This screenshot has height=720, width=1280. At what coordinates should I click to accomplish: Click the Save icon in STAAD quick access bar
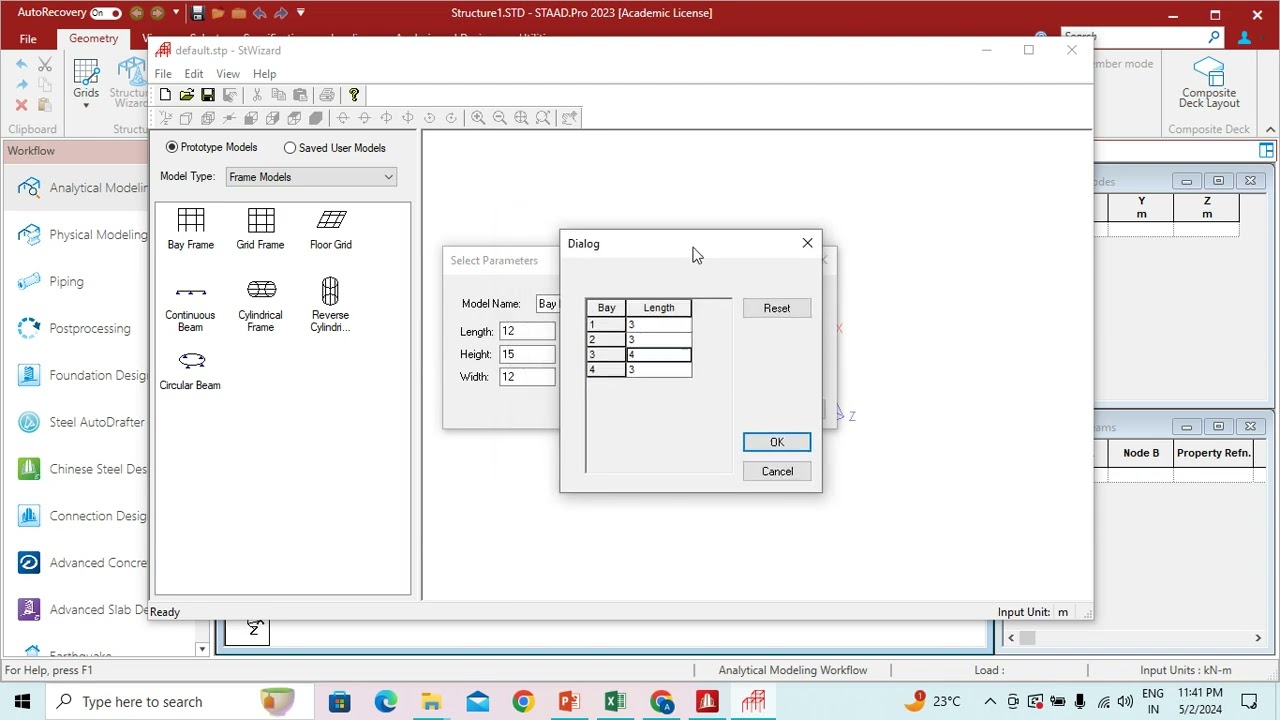pyautogui.click(x=197, y=13)
